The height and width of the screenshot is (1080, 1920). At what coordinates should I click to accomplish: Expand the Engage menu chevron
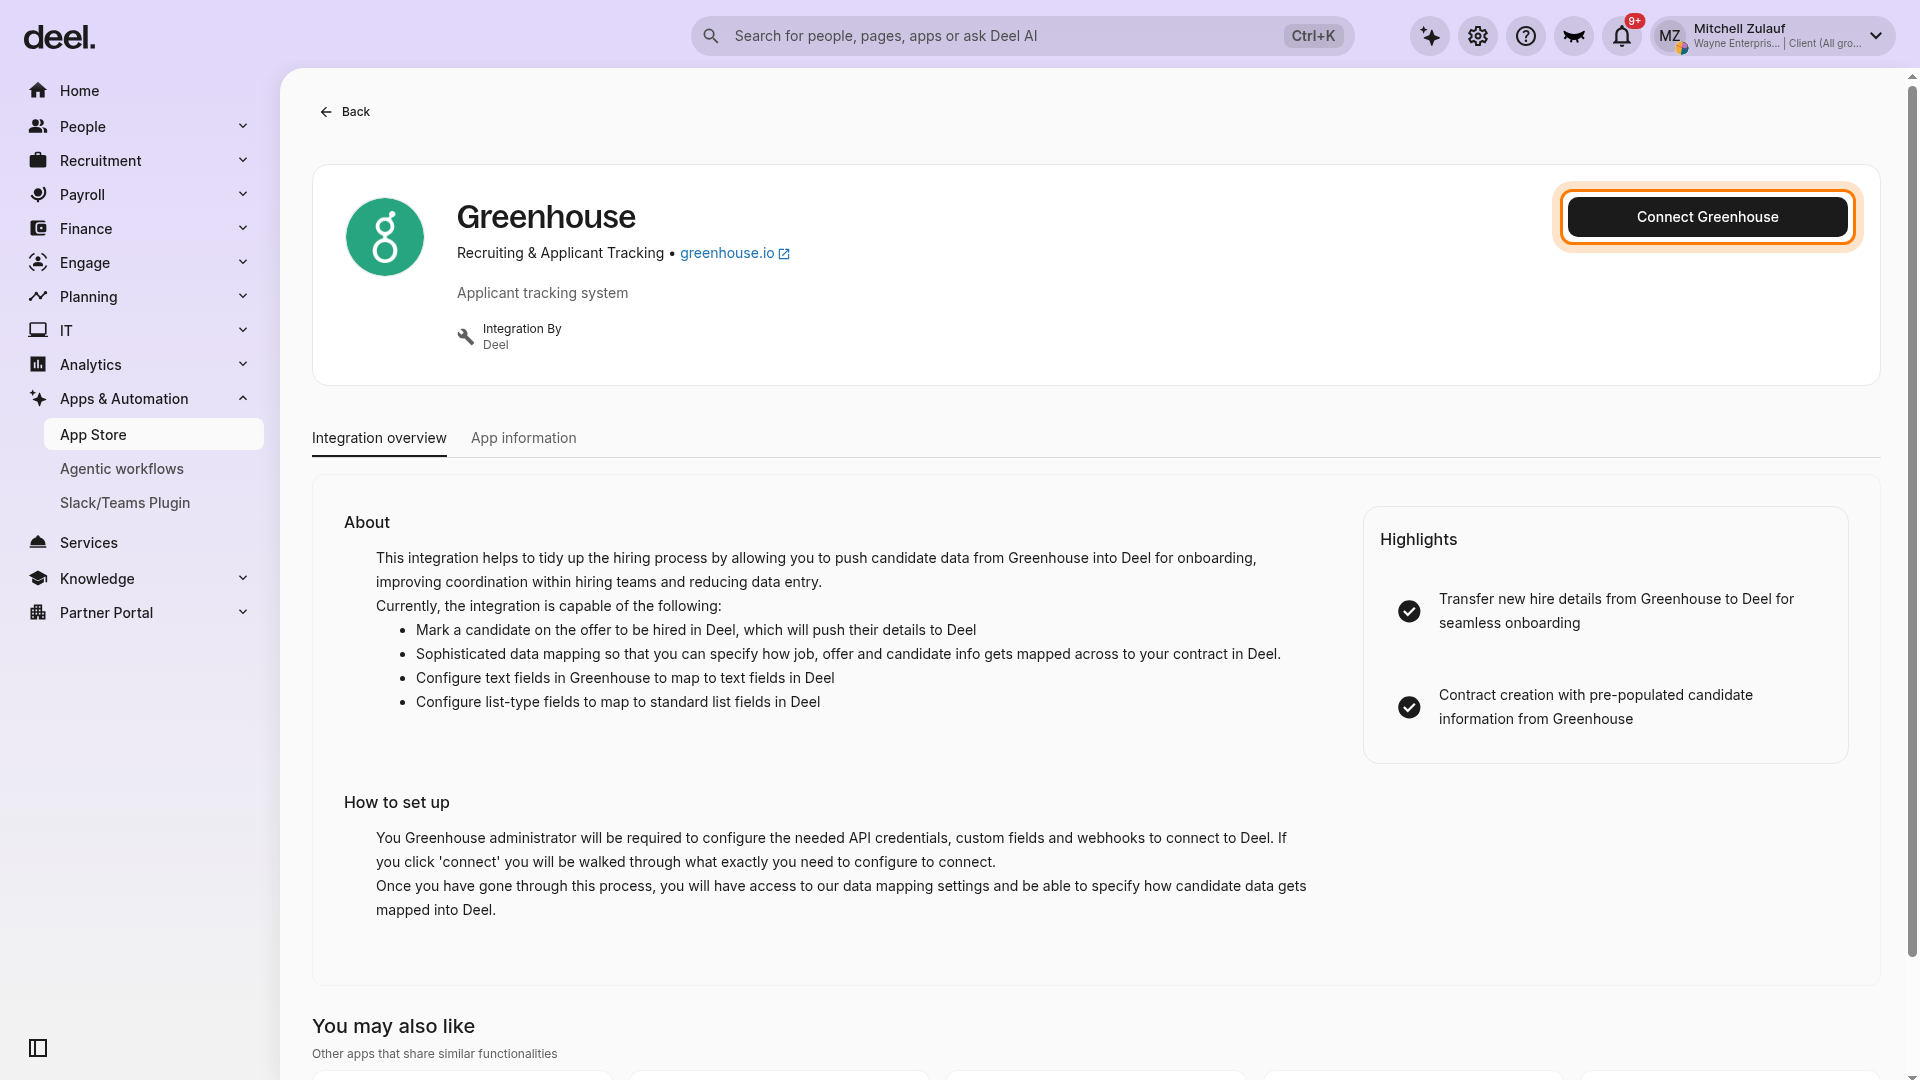(x=243, y=262)
